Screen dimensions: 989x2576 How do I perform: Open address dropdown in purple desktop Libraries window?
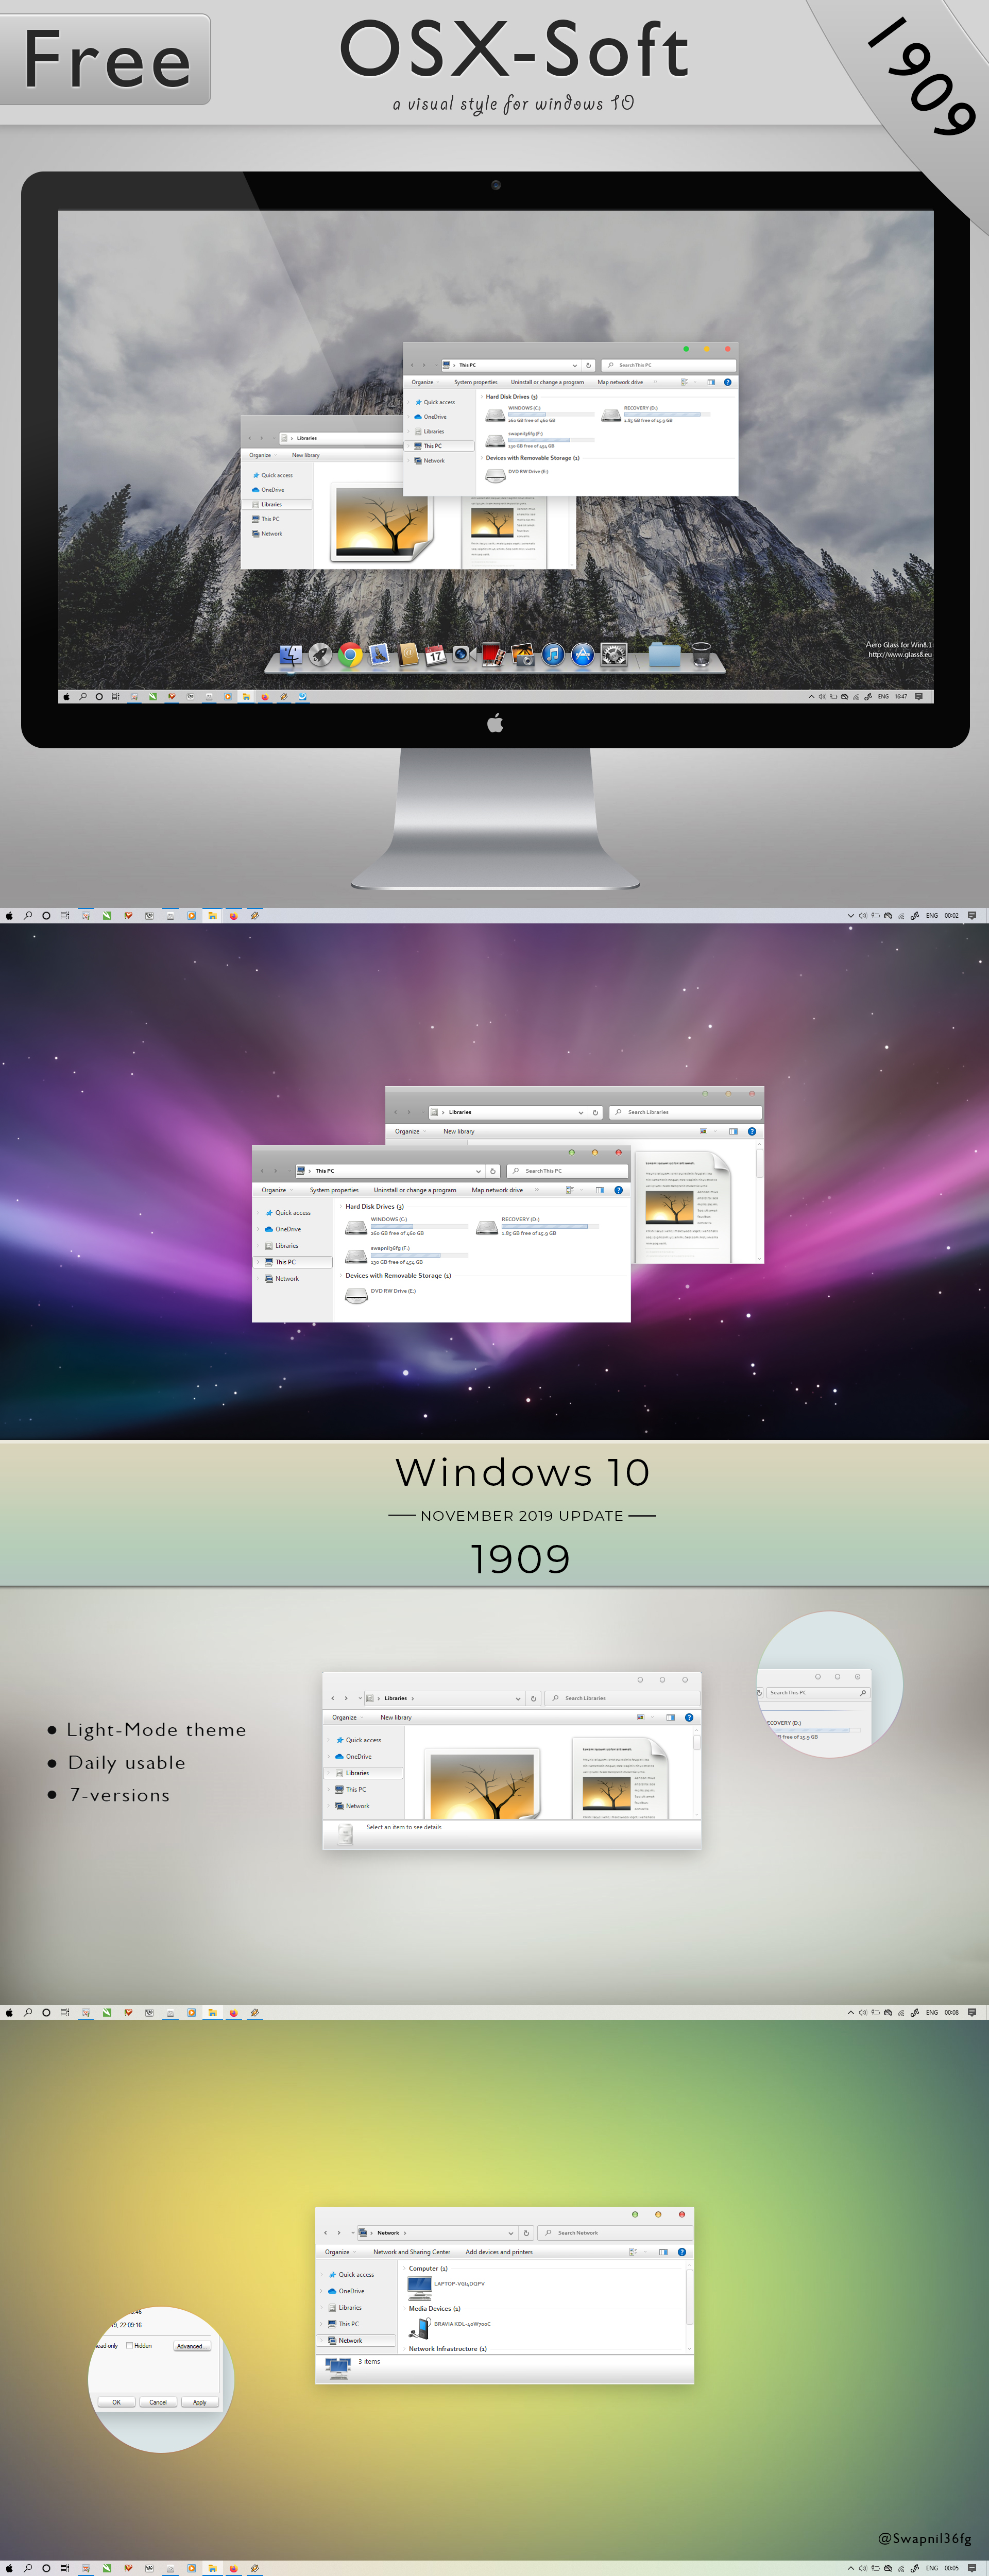click(x=581, y=1112)
